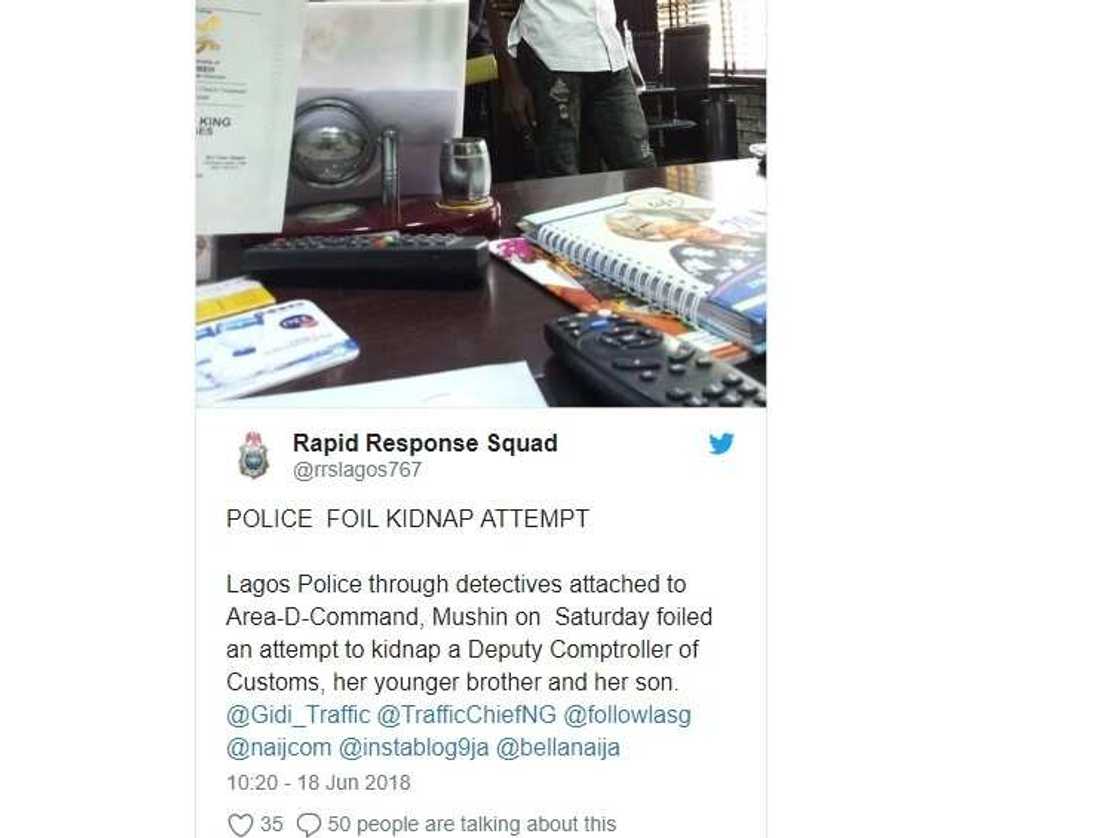Open the @bellanaija mention
This screenshot has width=1120, height=838.
(557, 747)
